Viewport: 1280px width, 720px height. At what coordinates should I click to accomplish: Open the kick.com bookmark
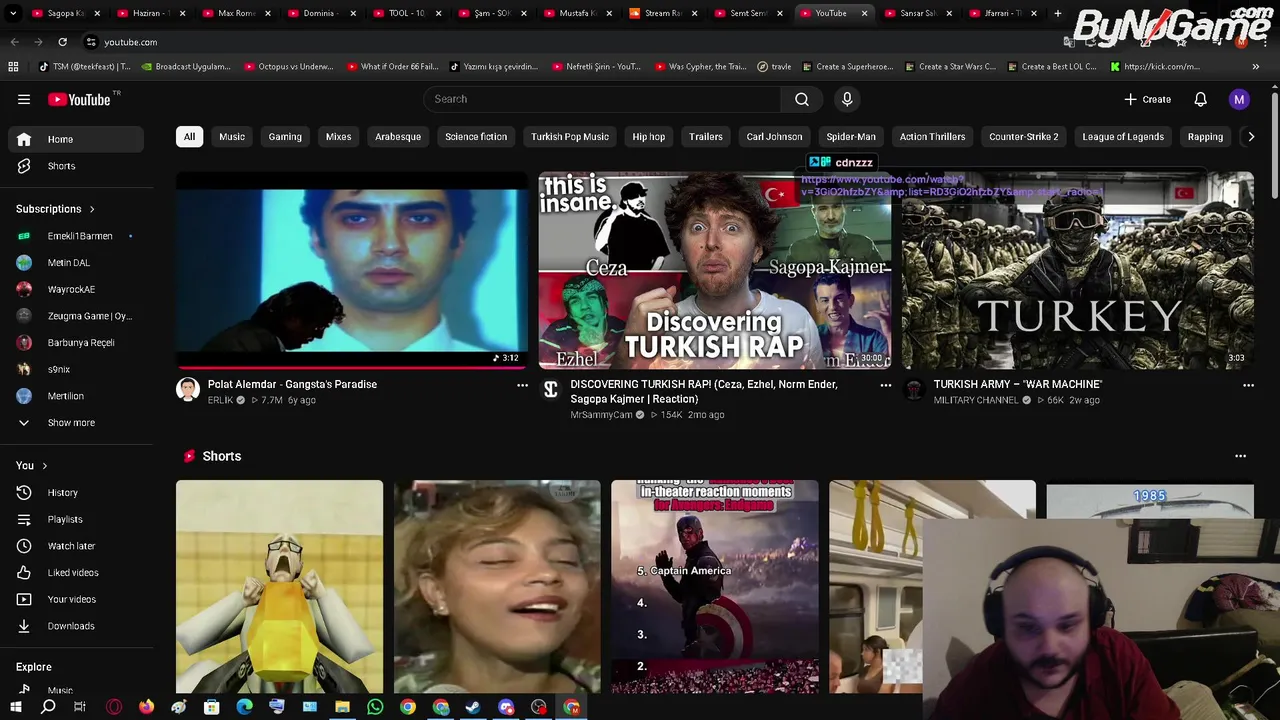click(1154, 67)
